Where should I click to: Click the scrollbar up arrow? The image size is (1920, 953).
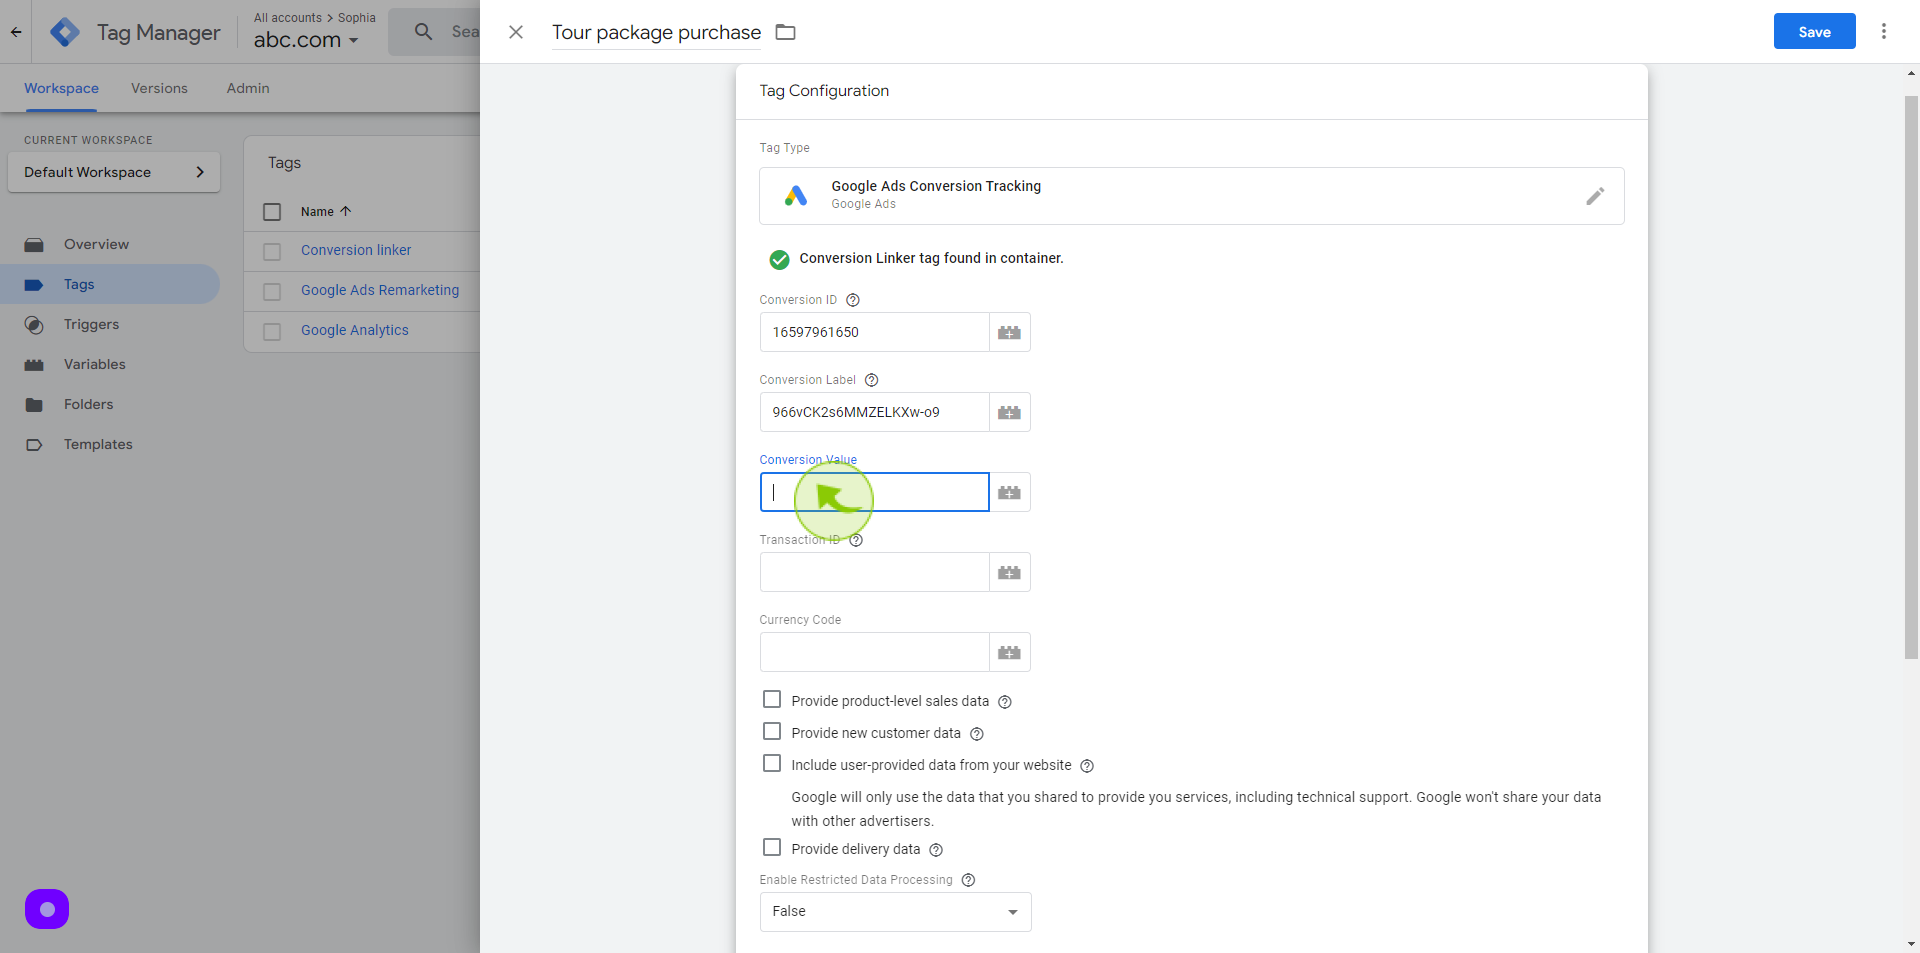pos(1911,73)
